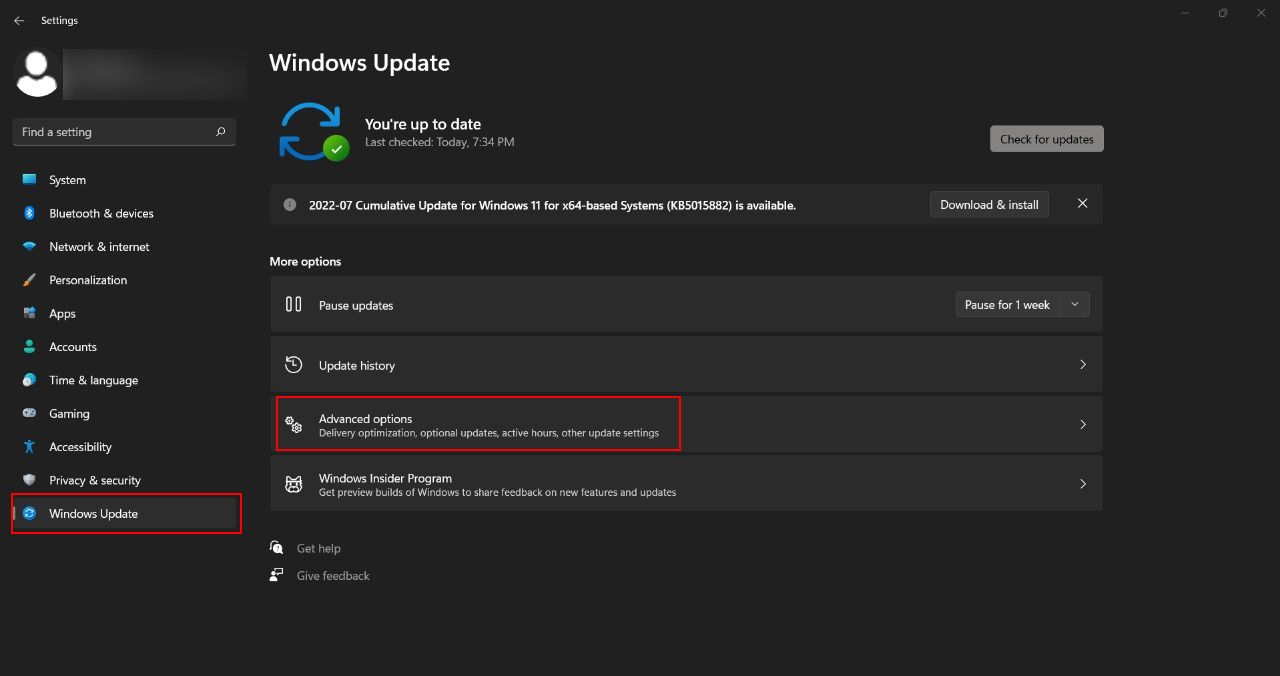Select the Network & internet icon

[x=30, y=246]
